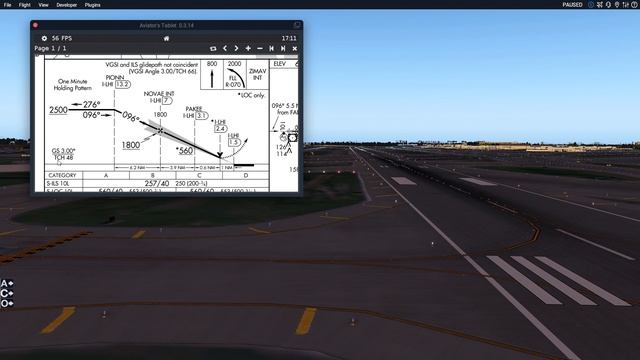Rotate the chart page
Viewport: 640px width, 360px height.
coord(213,49)
